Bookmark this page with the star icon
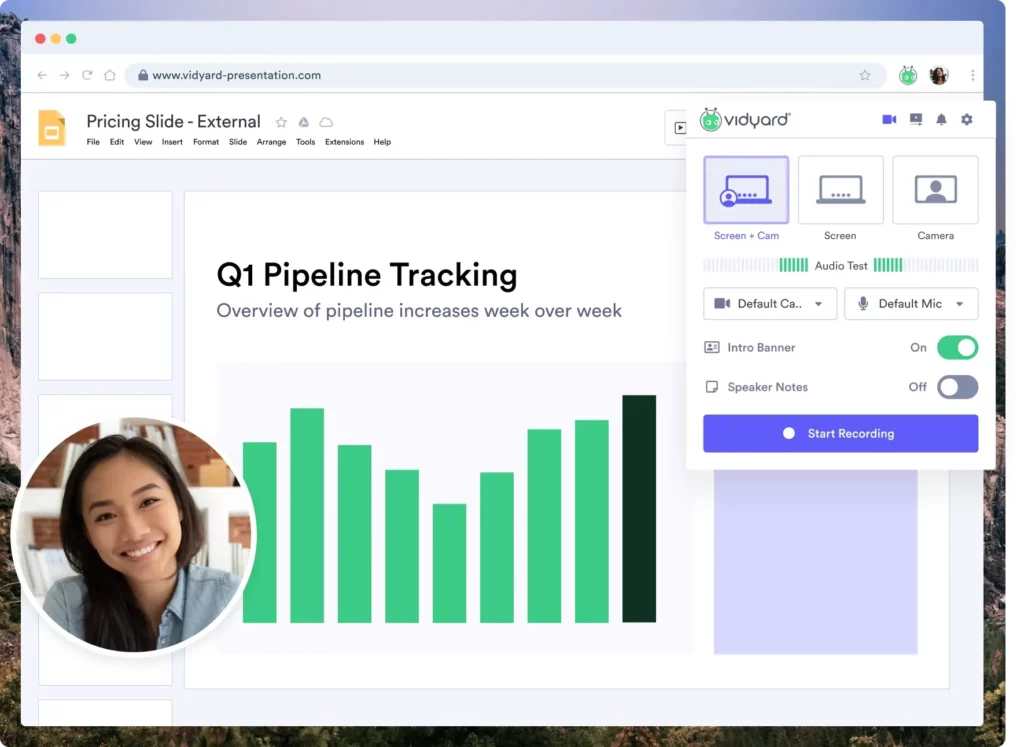The image size is (1024, 747). 865,75
